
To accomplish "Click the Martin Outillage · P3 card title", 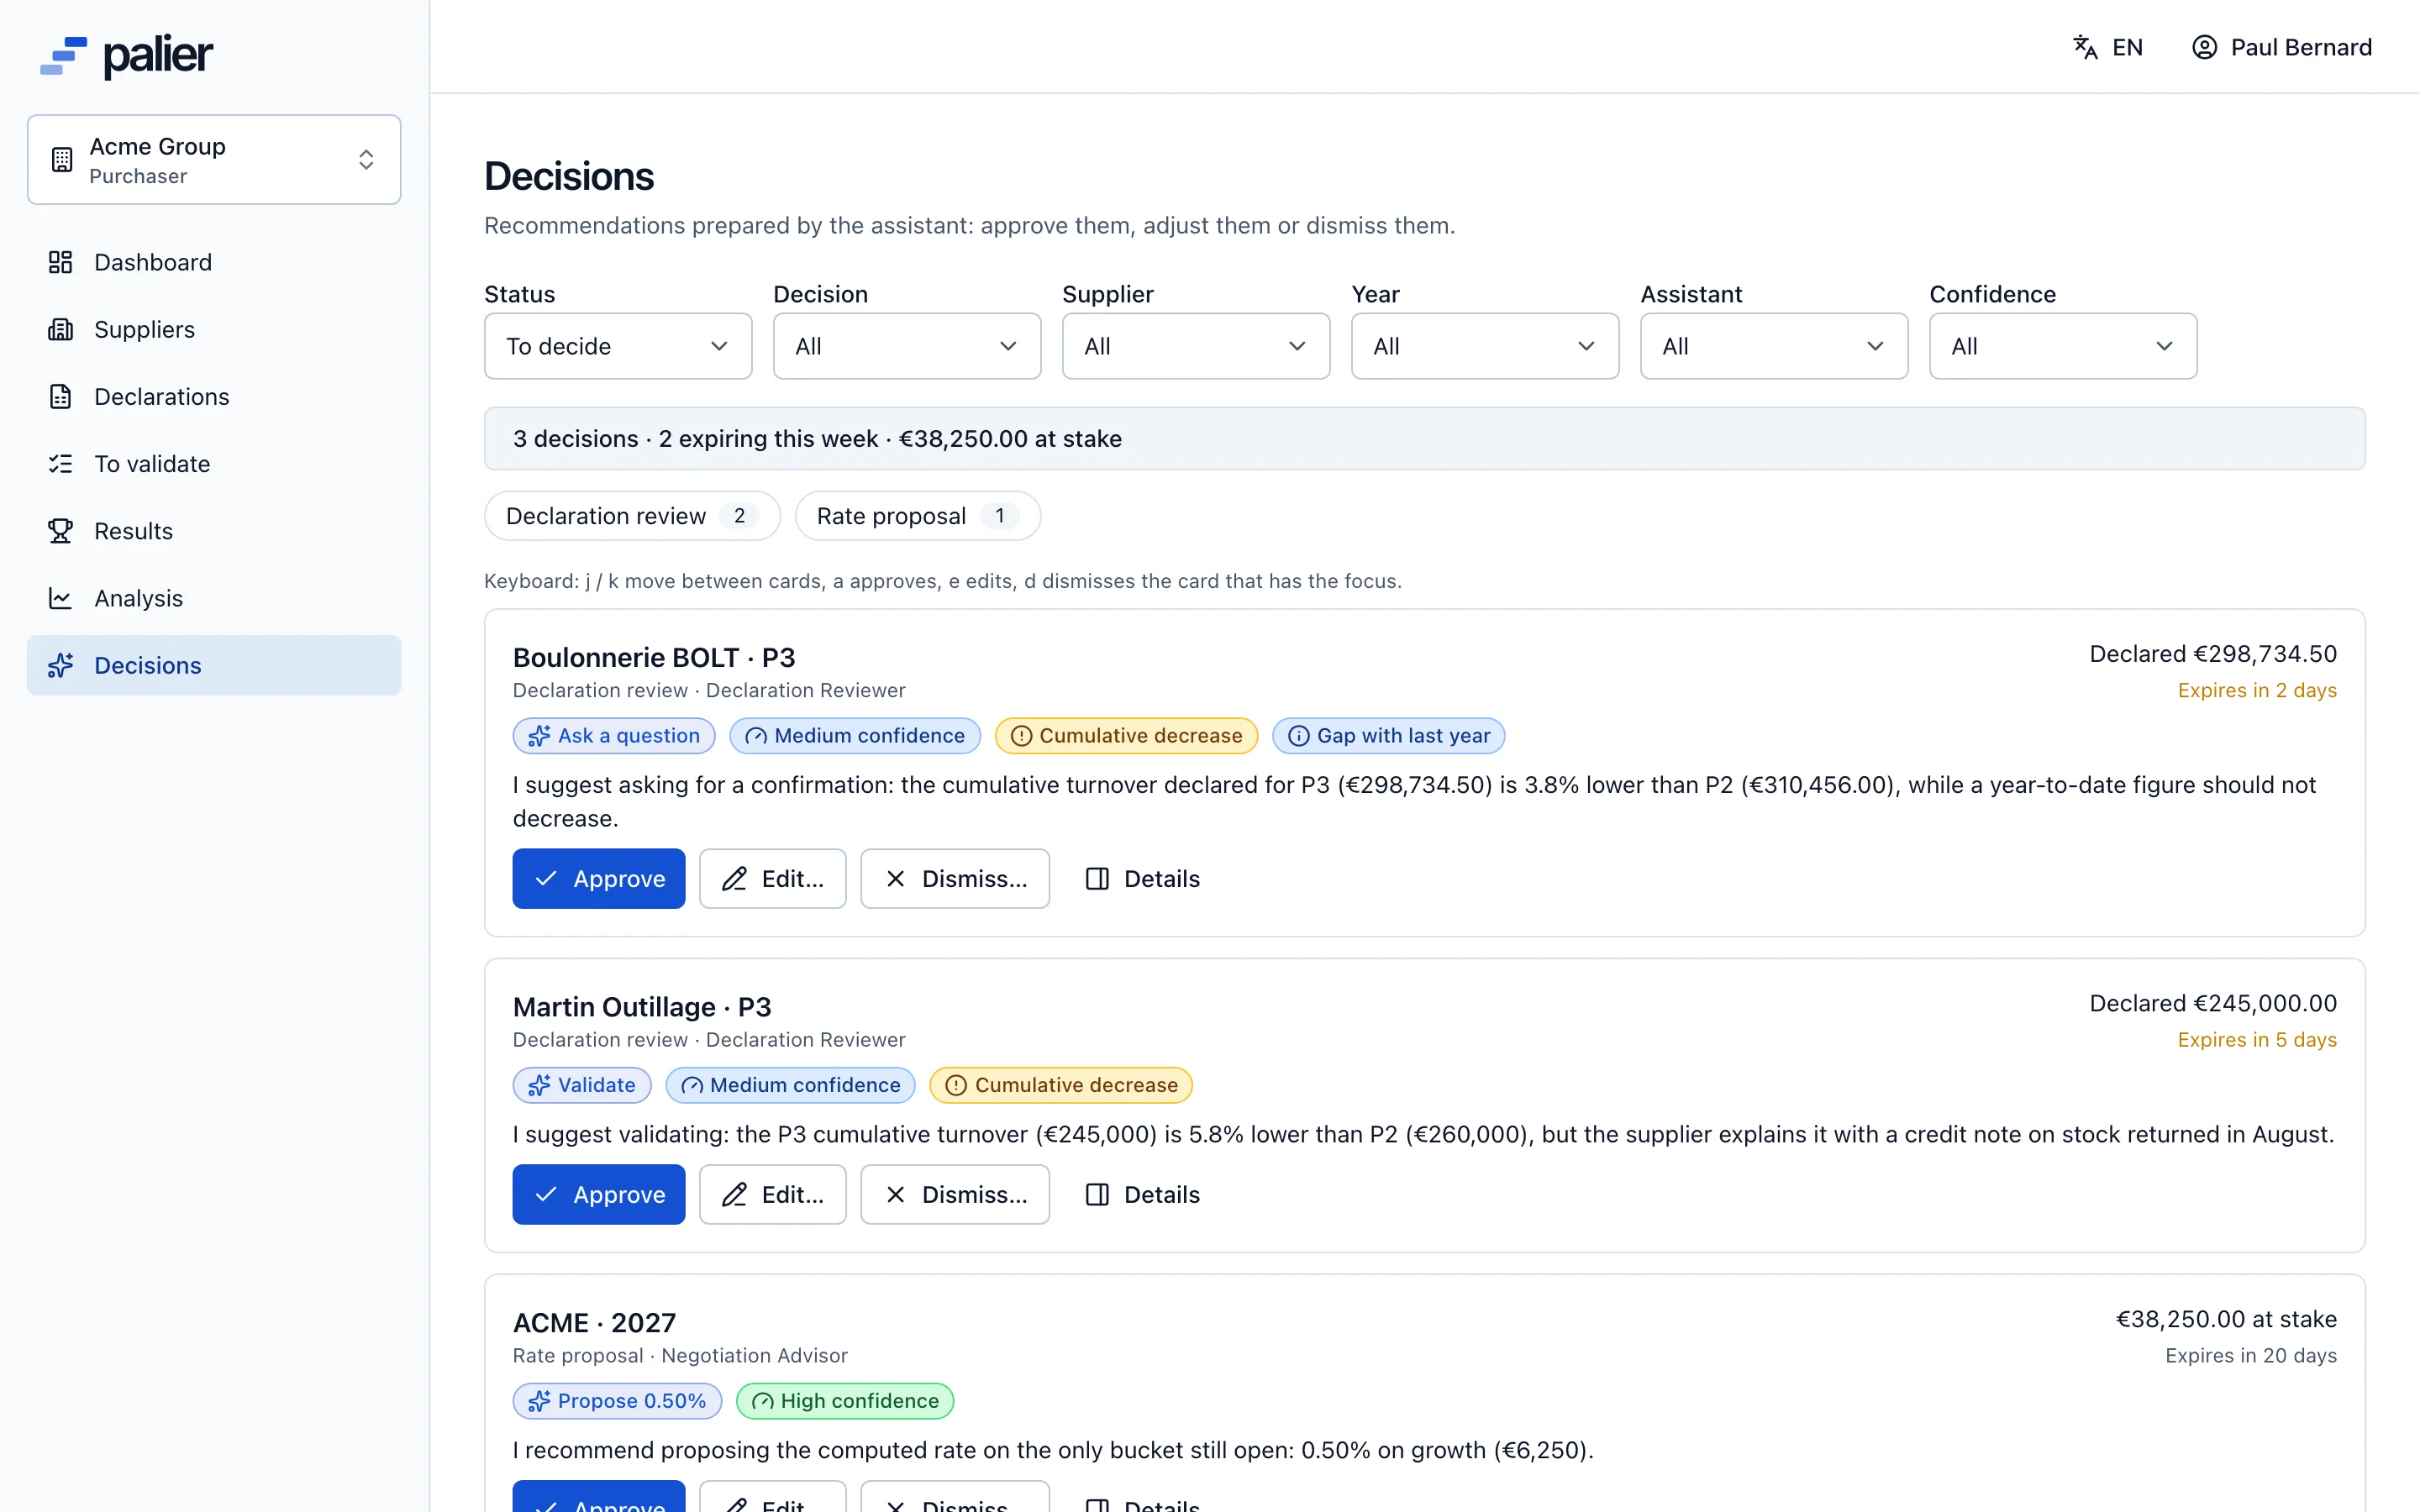I will tap(642, 1007).
